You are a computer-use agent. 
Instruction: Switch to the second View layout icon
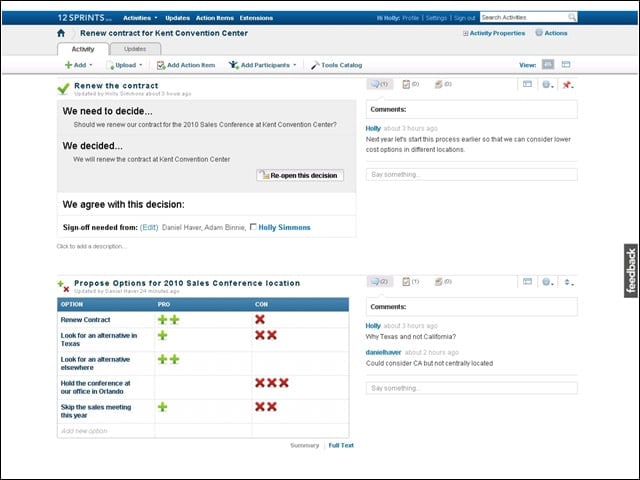coord(566,64)
